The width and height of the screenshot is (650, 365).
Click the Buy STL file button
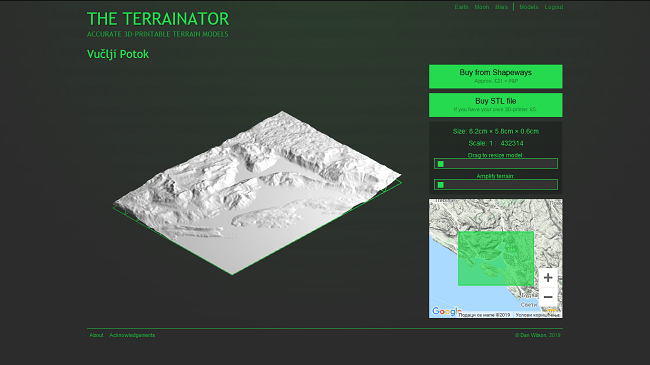pyautogui.click(x=495, y=105)
